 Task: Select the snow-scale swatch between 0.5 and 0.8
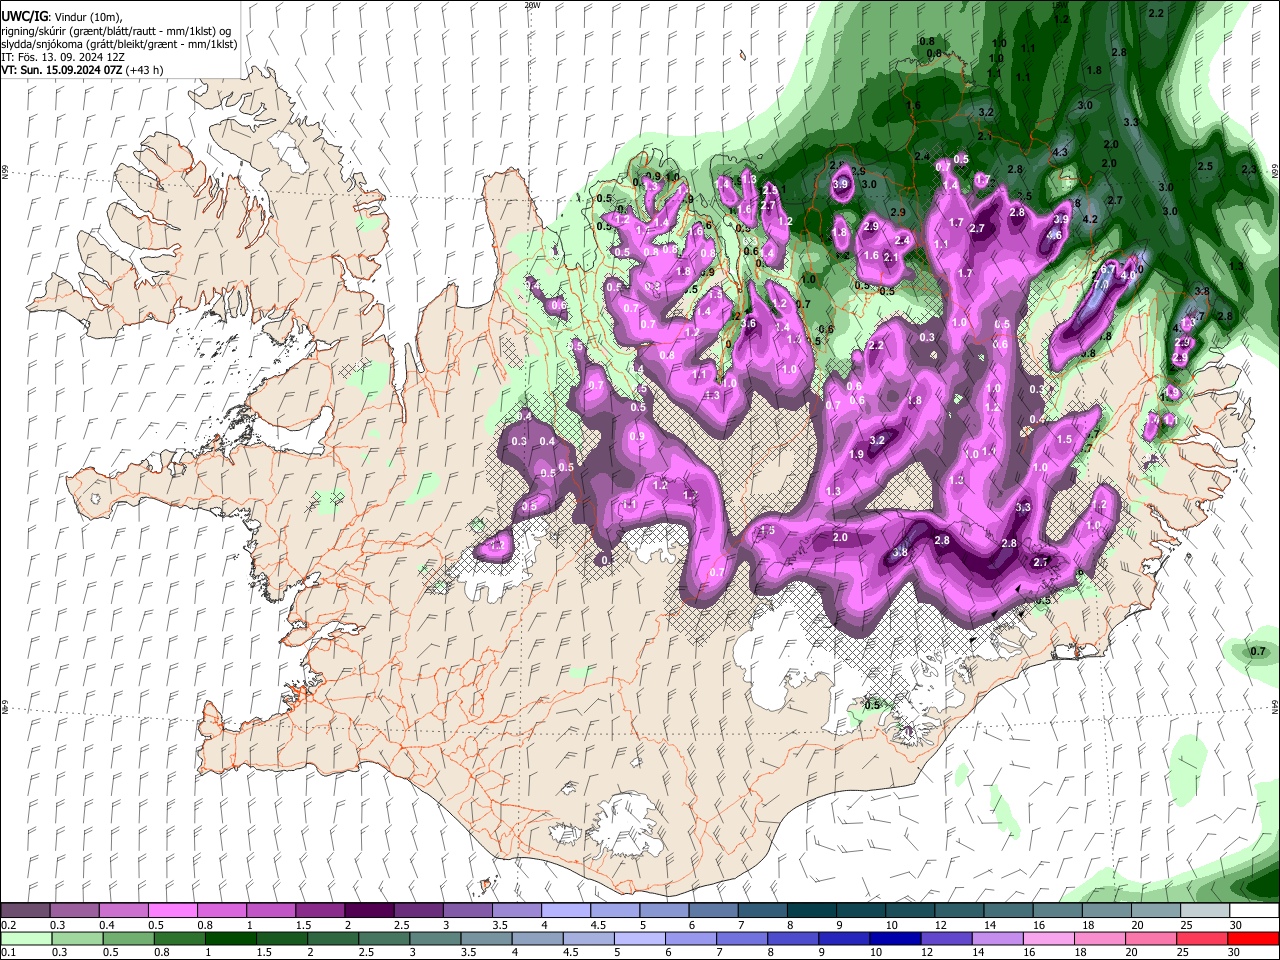click(x=173, y=911)
